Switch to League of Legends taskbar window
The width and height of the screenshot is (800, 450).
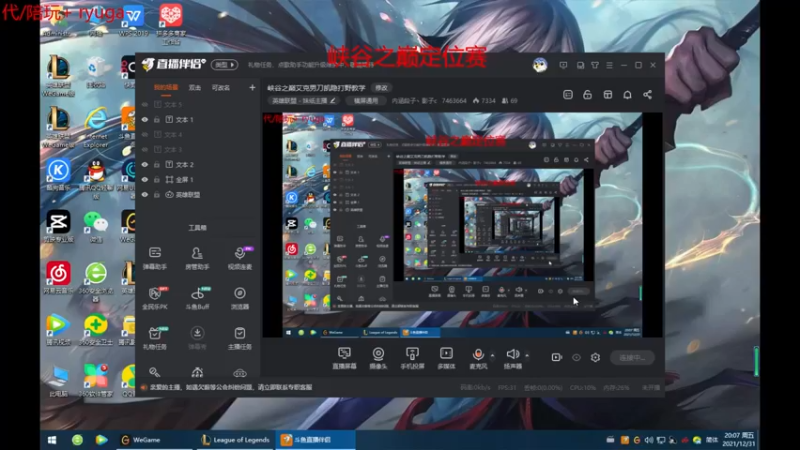tap(235, 440)
